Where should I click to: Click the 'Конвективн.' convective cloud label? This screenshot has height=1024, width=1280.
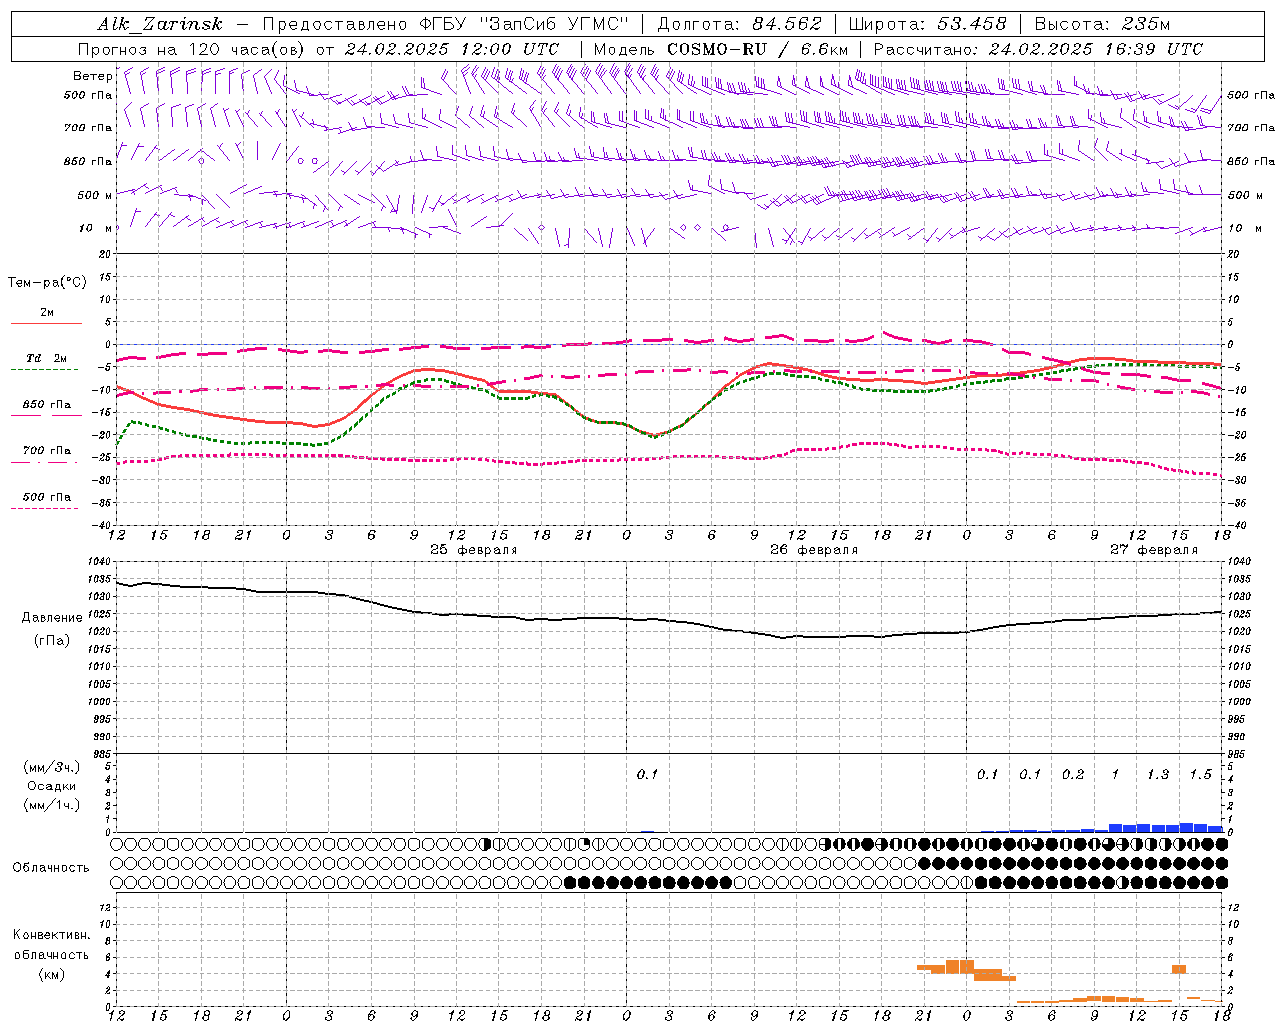(x=51, y=935)
